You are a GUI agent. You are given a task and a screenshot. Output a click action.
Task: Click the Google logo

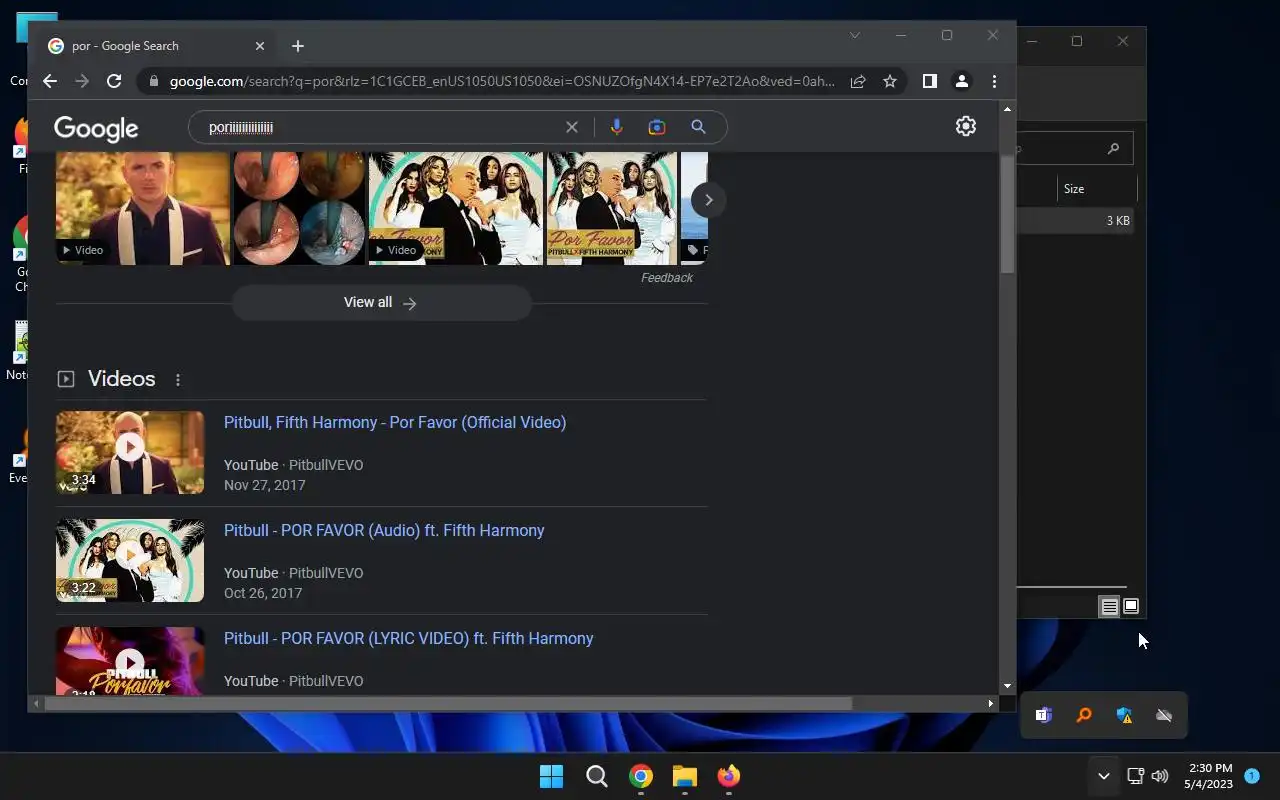96,128
